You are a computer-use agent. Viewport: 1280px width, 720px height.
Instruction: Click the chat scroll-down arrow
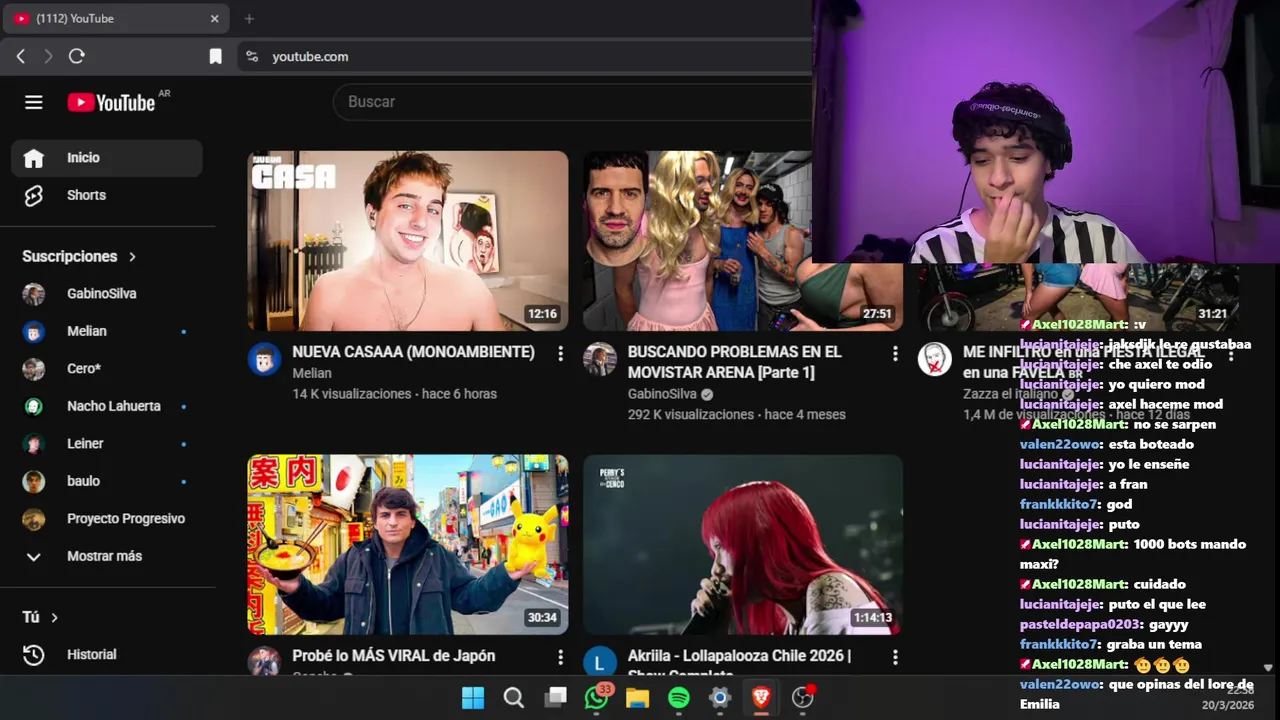point(1268,668)
